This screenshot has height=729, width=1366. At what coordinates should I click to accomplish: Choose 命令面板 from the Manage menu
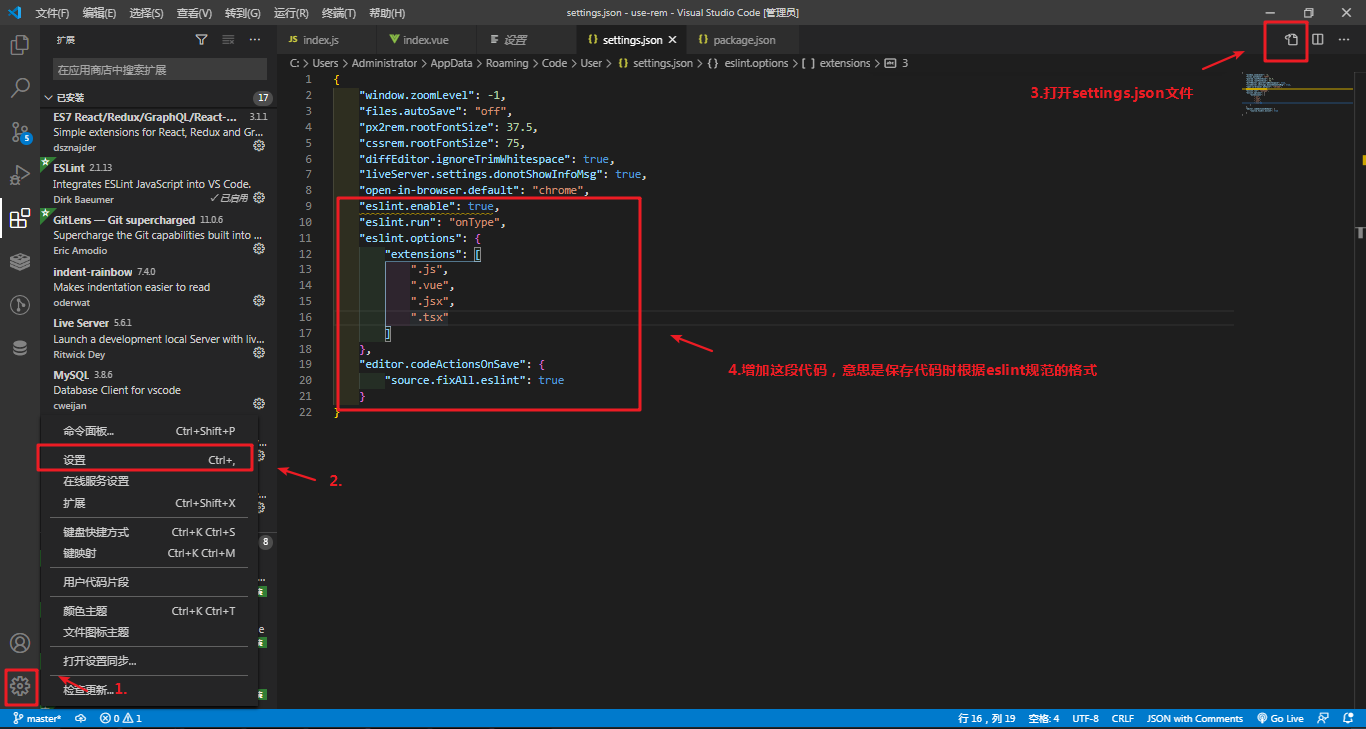pos(149,431)
